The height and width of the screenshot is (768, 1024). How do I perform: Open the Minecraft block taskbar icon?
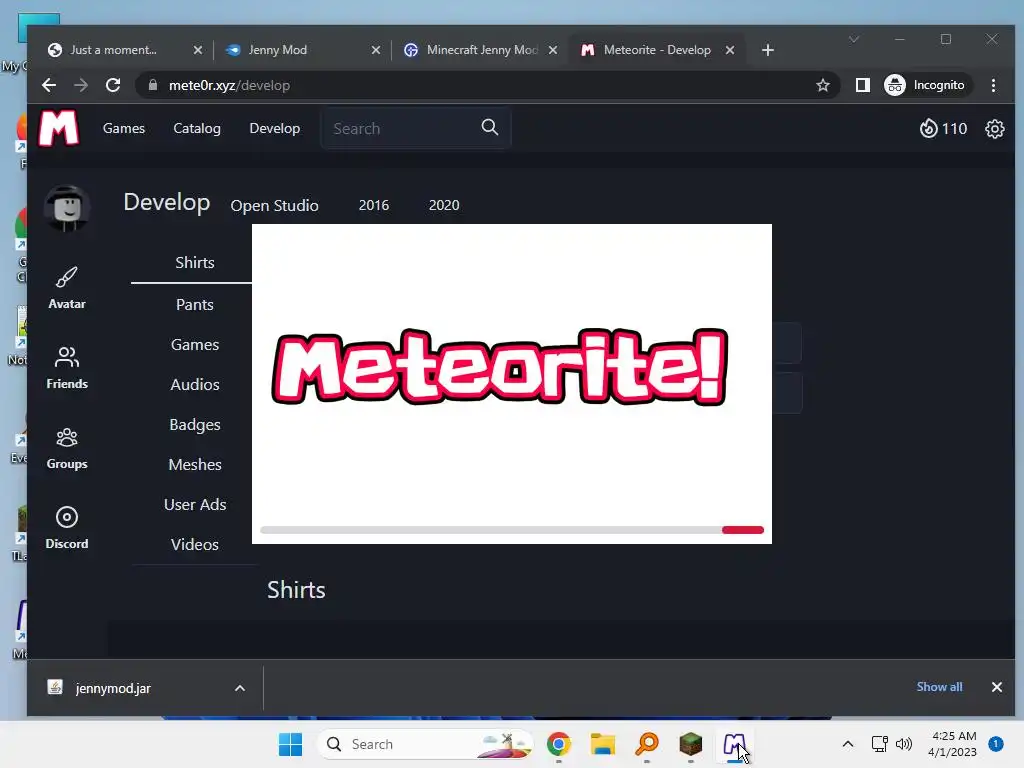[691, 744]
